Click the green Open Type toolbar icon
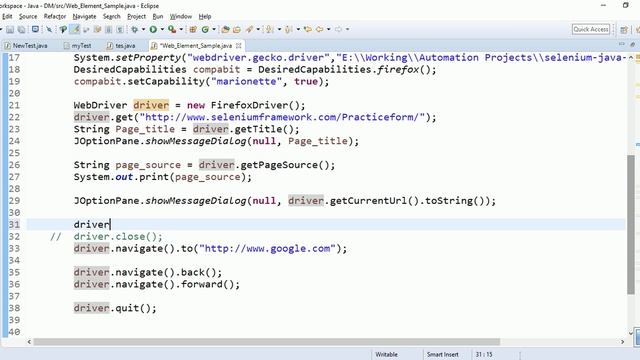 click(63, 29)
